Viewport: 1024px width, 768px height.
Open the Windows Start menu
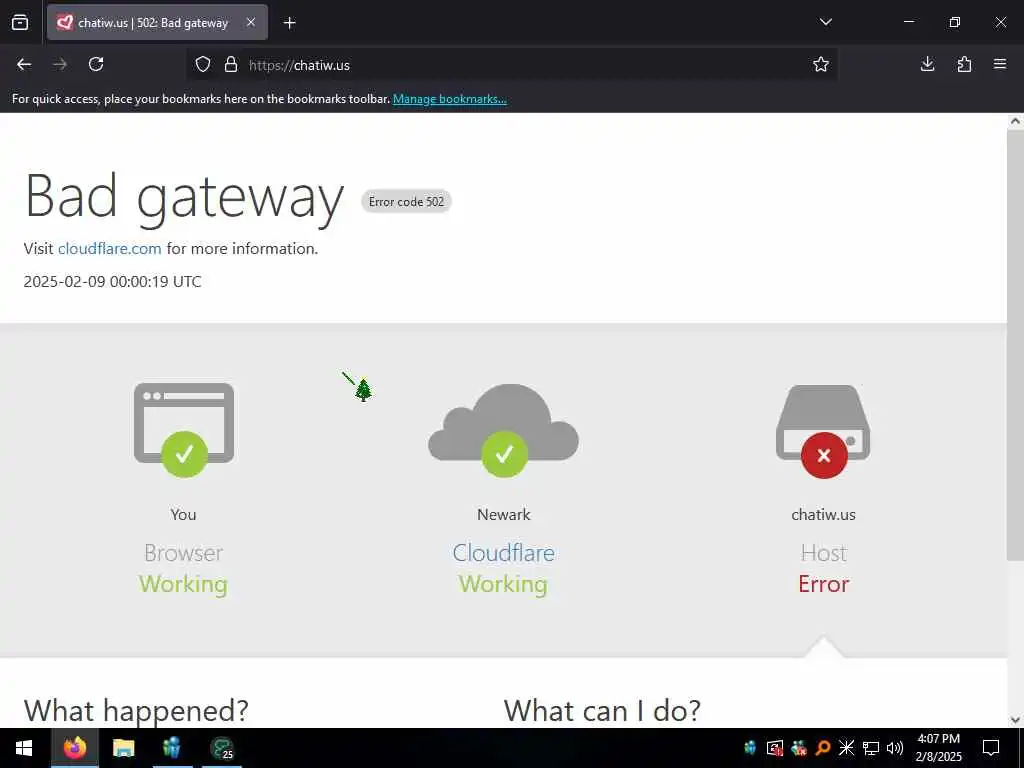pos(24,748)
